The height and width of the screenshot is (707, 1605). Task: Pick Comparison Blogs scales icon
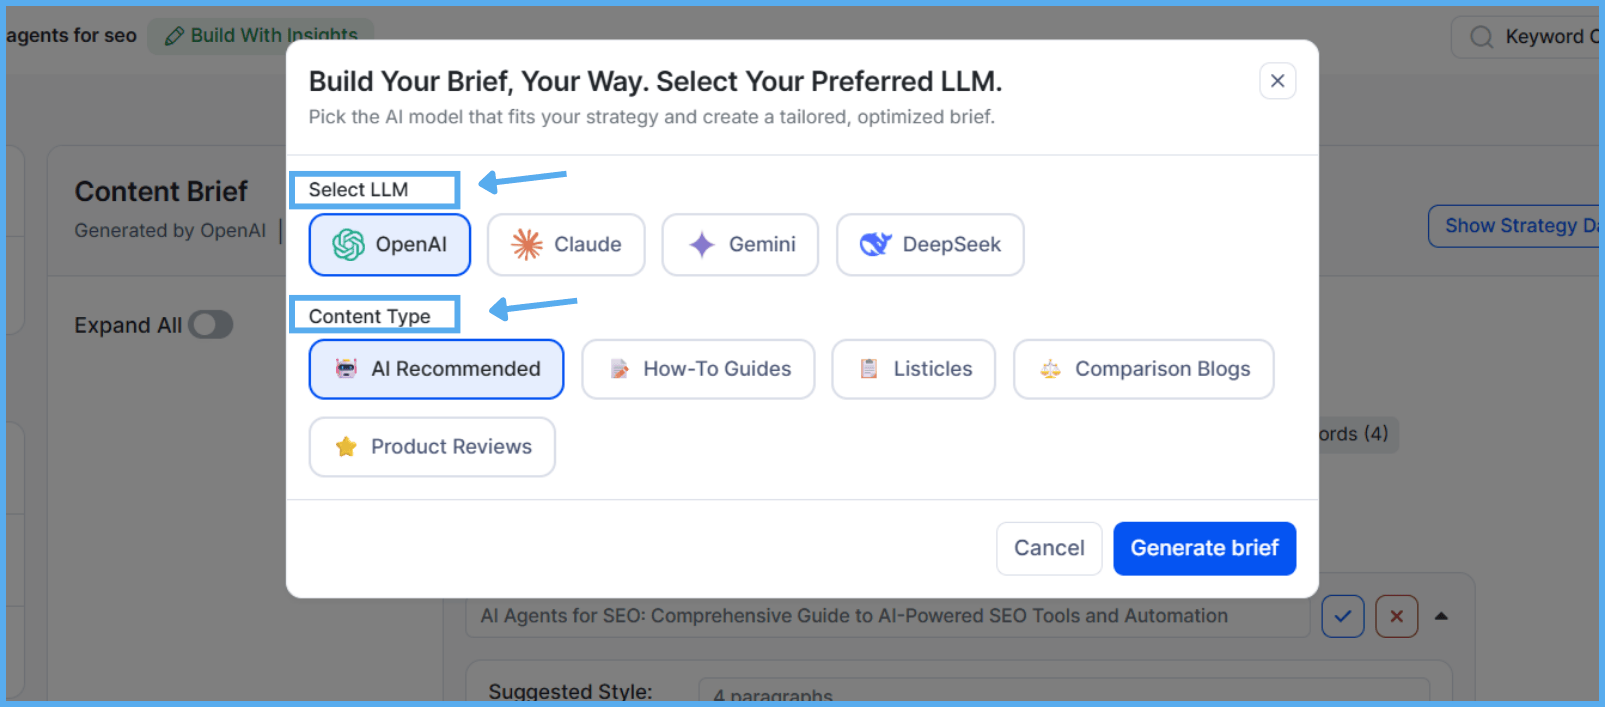coord(1050,369)
